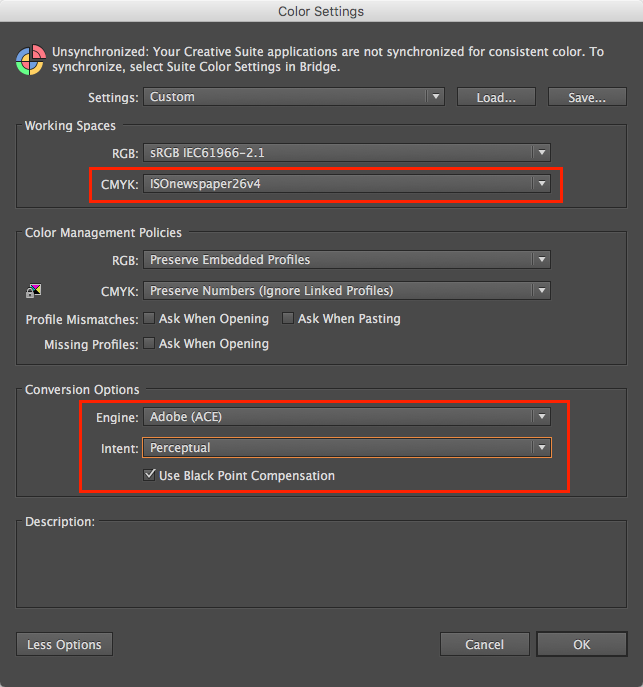Image resolution: width=643 pixels, height=687 pixels.
Task: Enable Profile Mismatches Ask When Opening
Action: coord(149,318)
